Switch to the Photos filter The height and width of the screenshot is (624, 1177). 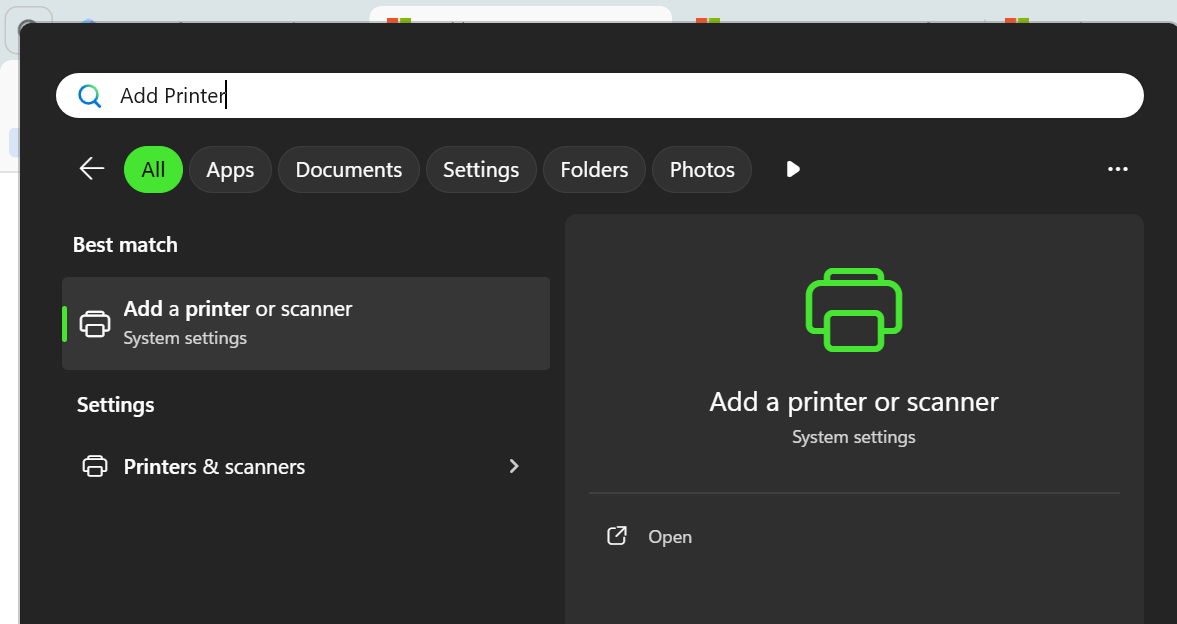tap(702, 170)
